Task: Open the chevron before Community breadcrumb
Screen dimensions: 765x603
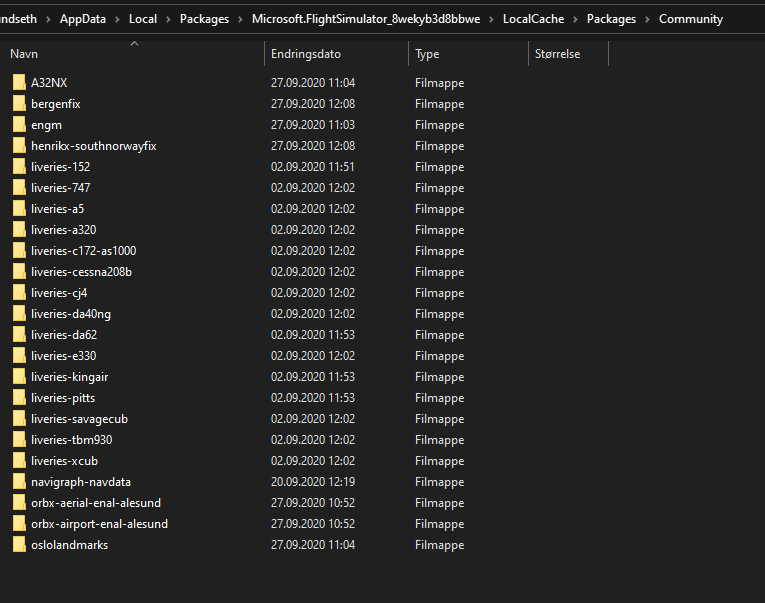Action: [x=647, y=20]
